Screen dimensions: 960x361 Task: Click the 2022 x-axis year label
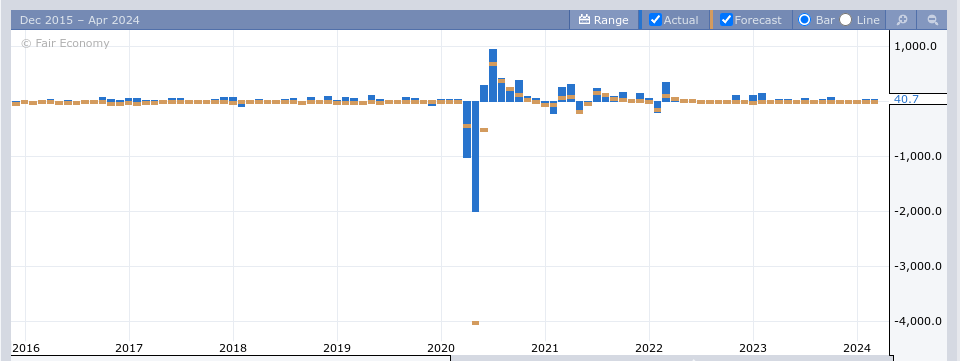tap(649, 348)
